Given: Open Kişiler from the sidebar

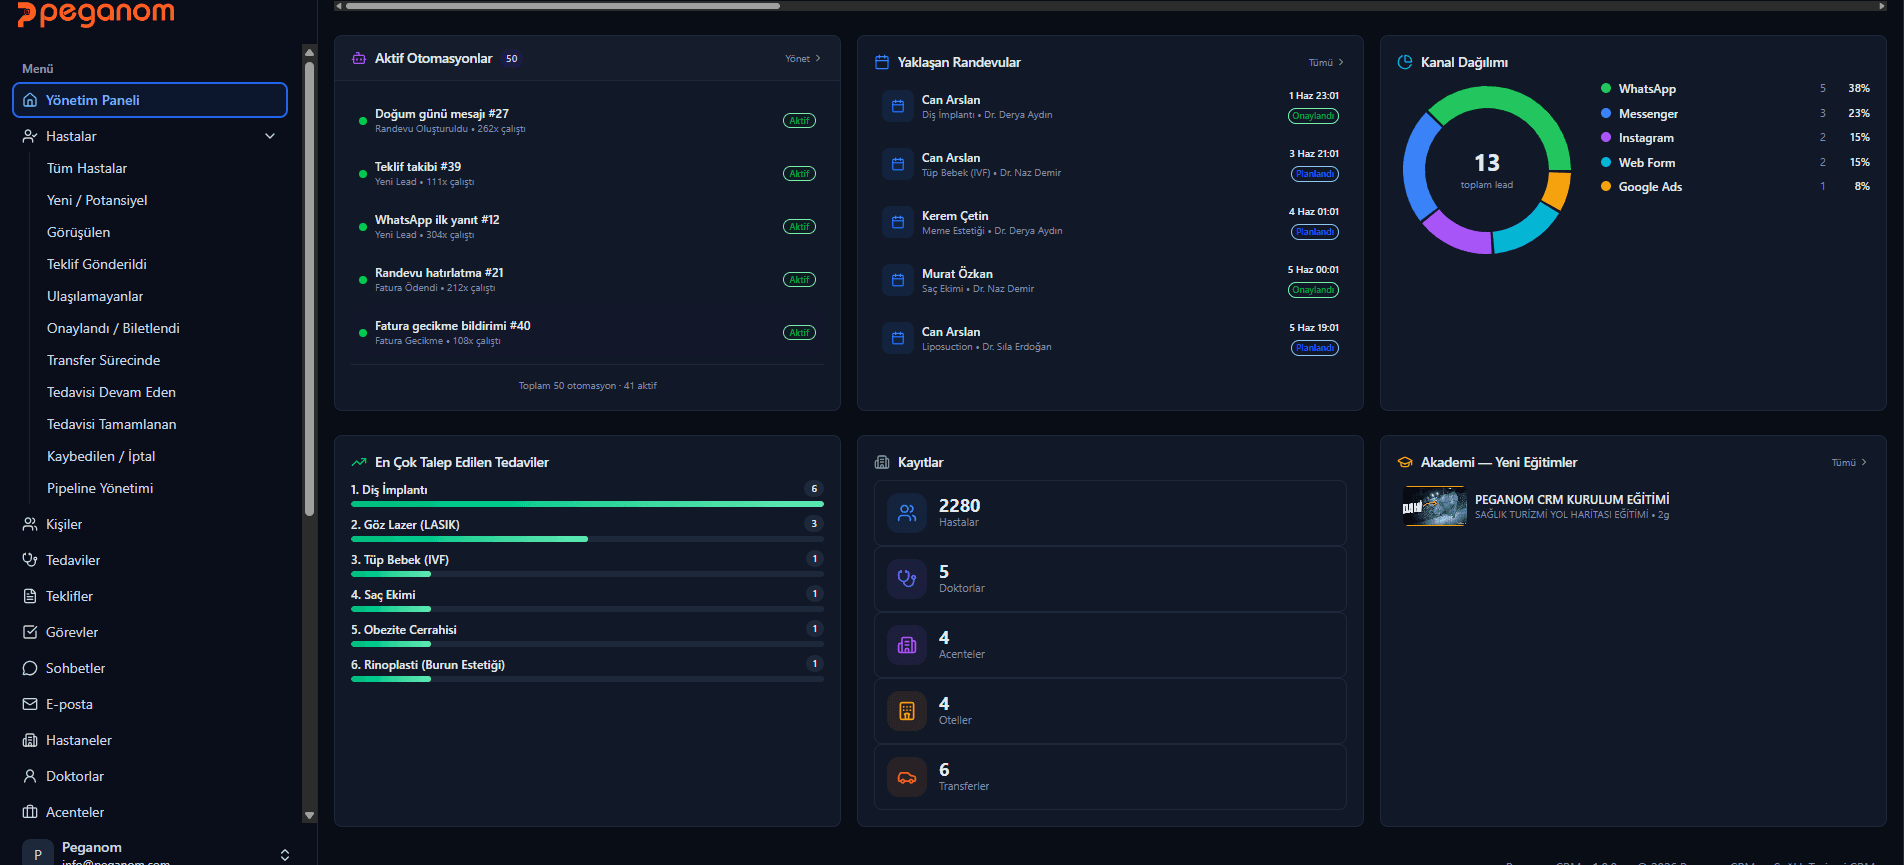Looking at the screenshot, I should click(x=64, y=524).
